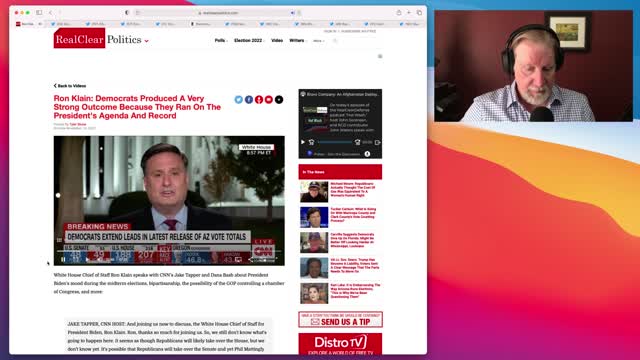Pause the Ron Klain video
The height and width of the screenshot is (360, 640).
[63, 259]
